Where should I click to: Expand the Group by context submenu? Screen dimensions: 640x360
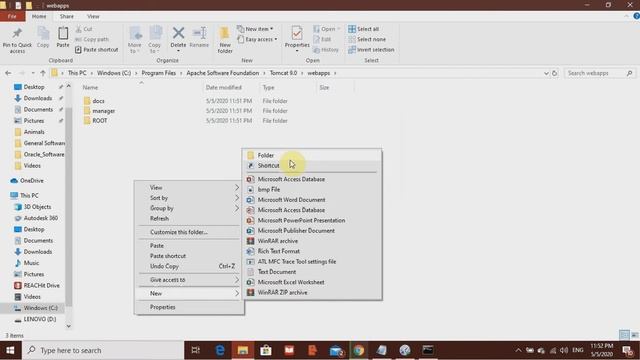tap(189, 208)
